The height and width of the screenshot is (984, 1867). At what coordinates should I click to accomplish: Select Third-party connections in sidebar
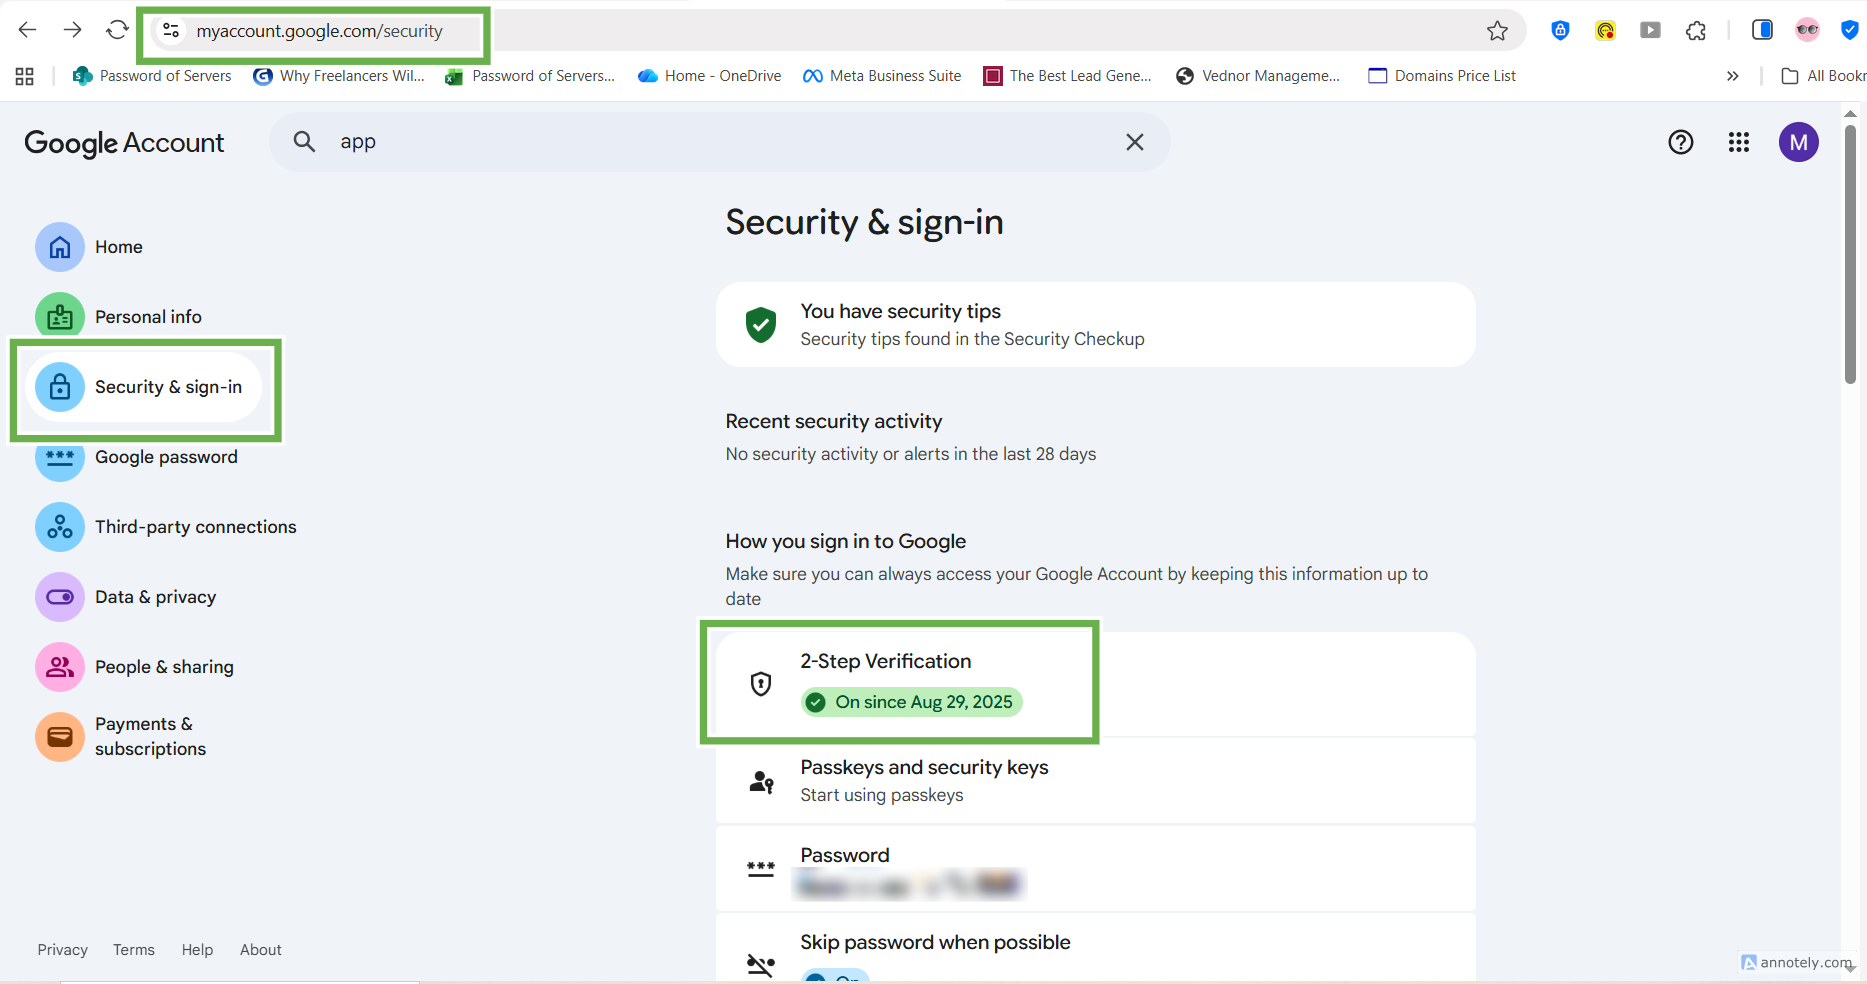[x=195, y=527]
